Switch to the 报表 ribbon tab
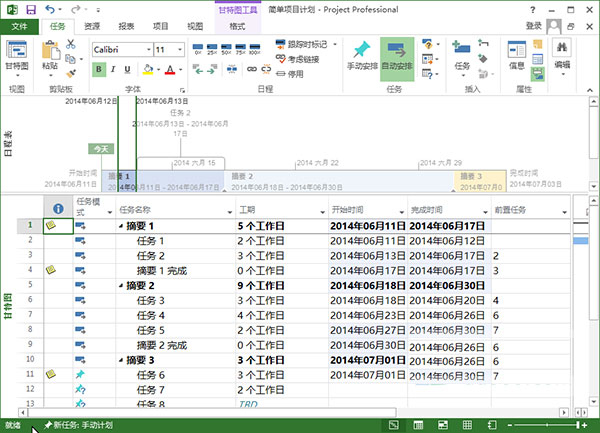Screen dimensions: 600x433 [126, 26]
